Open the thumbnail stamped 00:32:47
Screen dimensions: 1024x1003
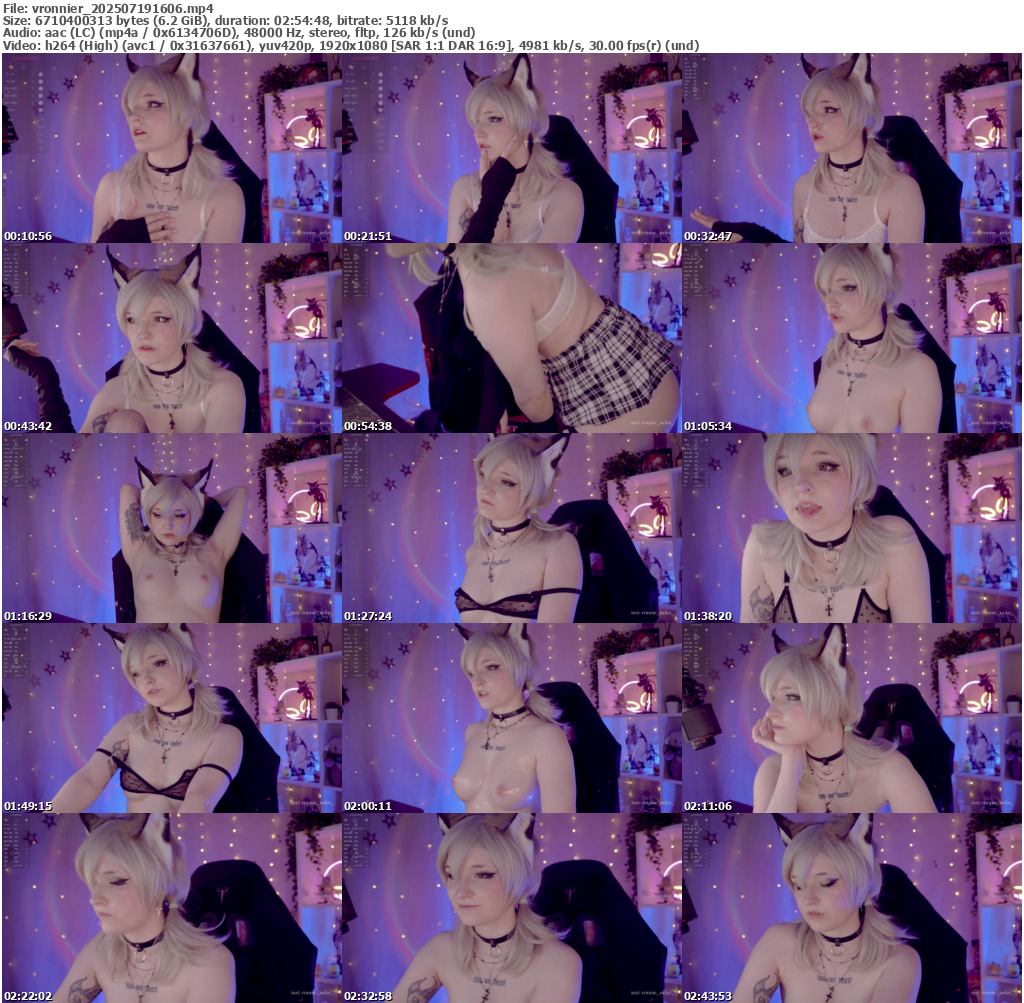coord(852,148)
